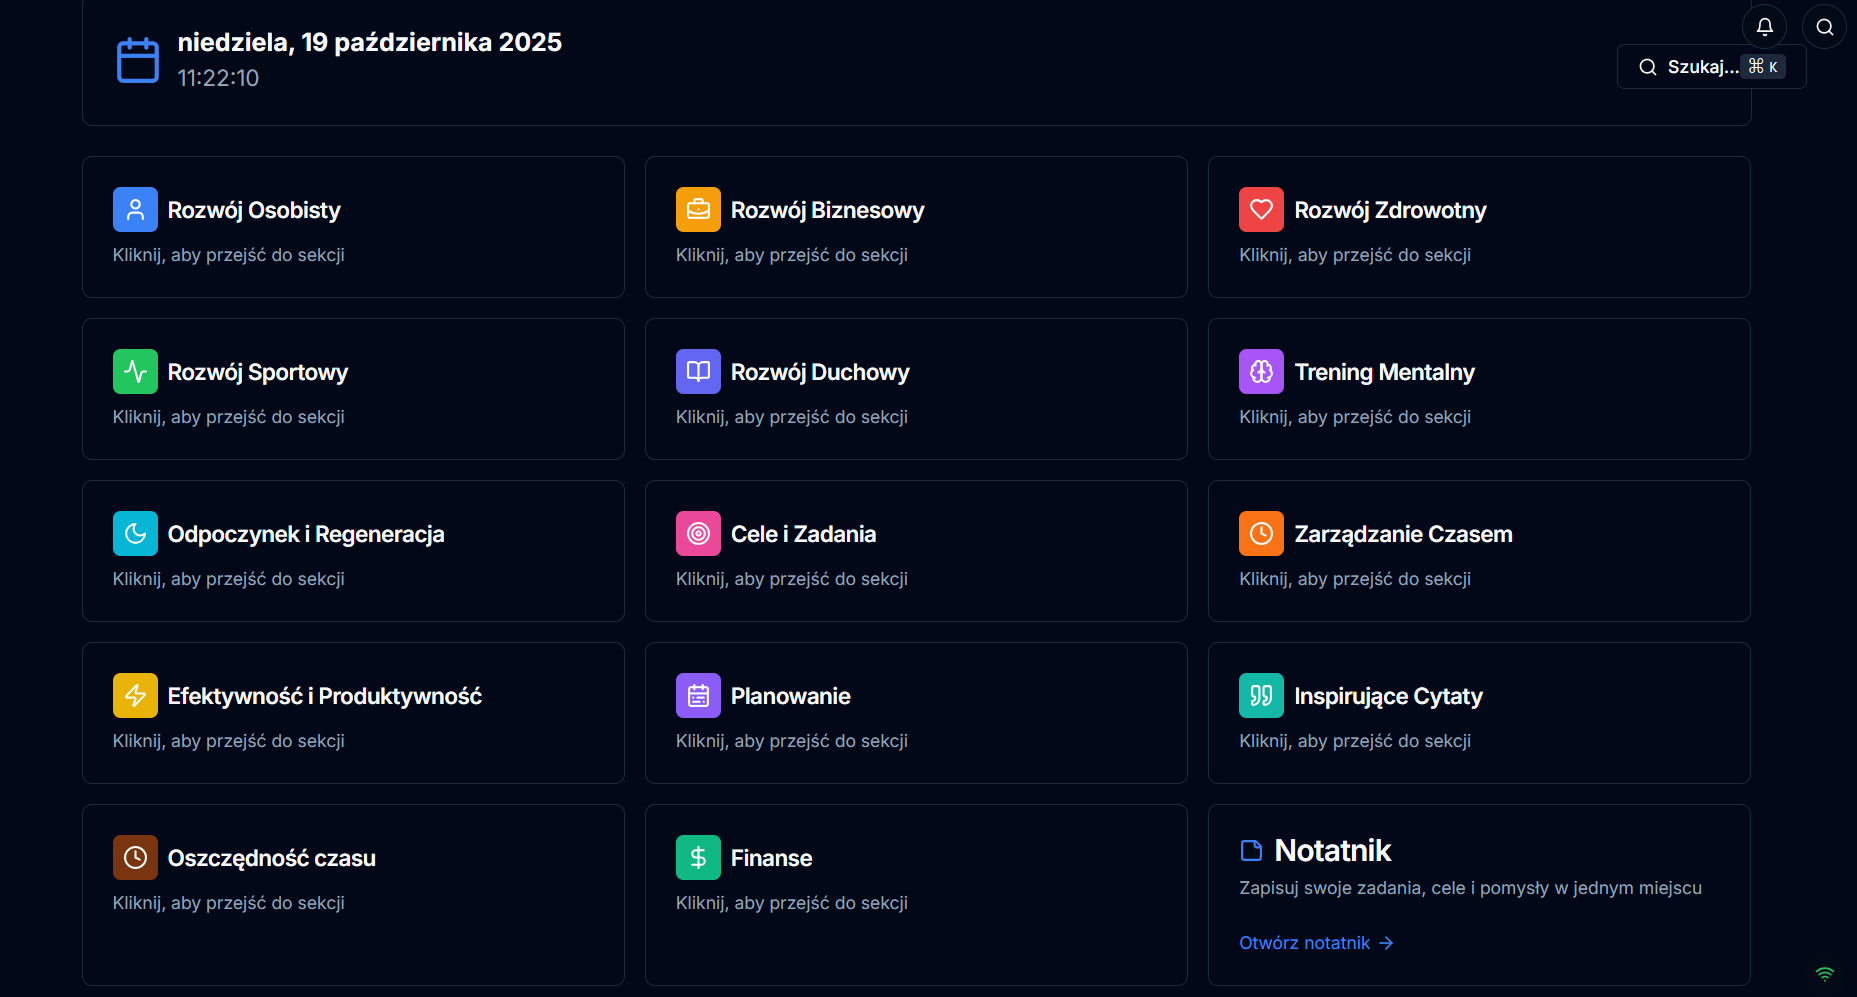Click the teal moon icon for Odpoczynek i Regeneracja
This screenshot has height=997, width=1857.
(135, 534)
